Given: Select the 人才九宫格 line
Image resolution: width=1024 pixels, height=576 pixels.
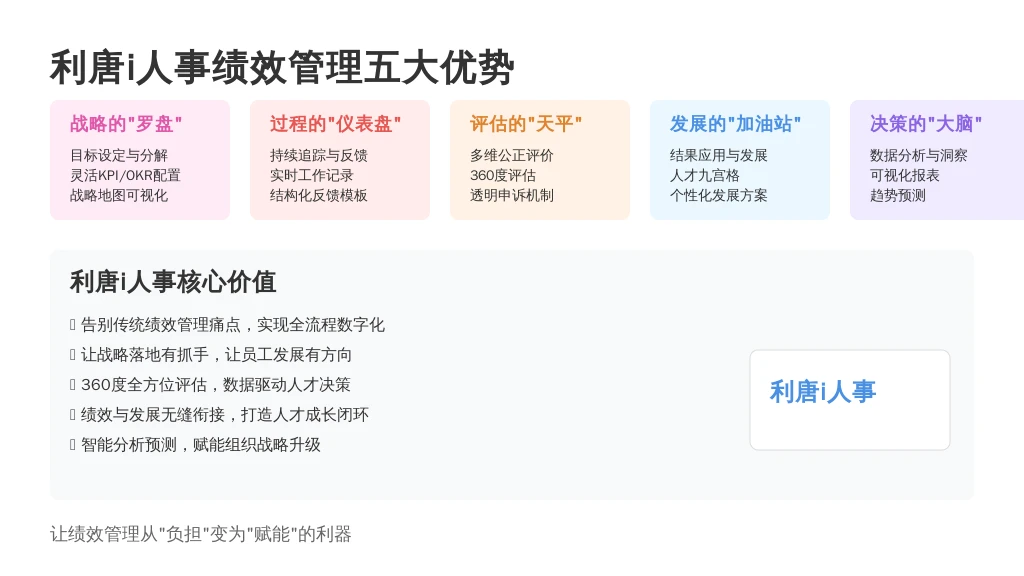Looking at the screenshot, I should [705, 175].
